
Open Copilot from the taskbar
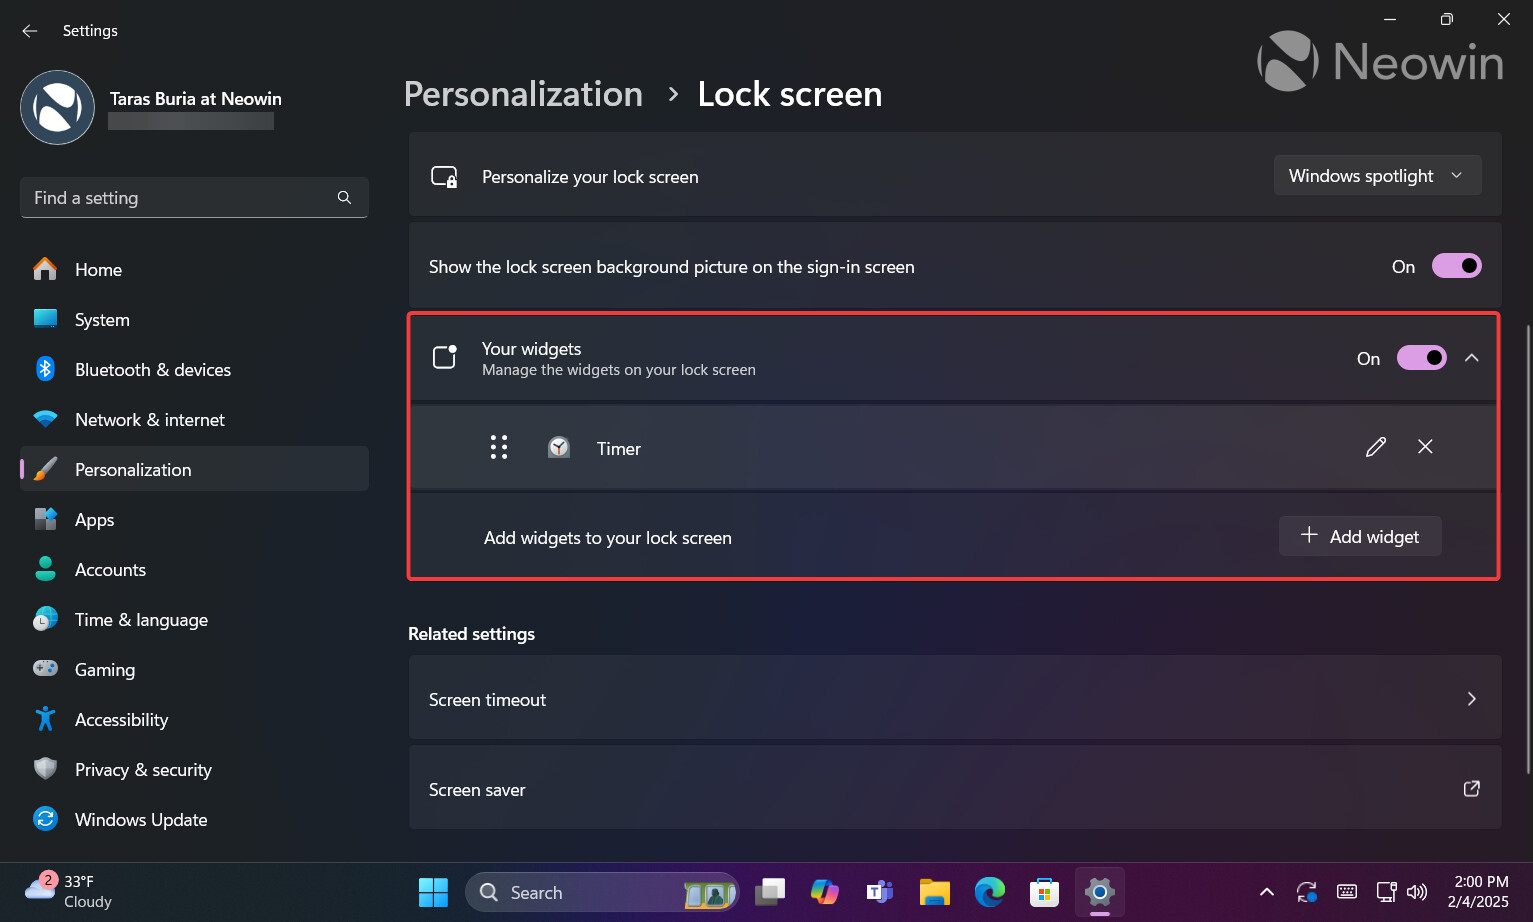[824, 891]
